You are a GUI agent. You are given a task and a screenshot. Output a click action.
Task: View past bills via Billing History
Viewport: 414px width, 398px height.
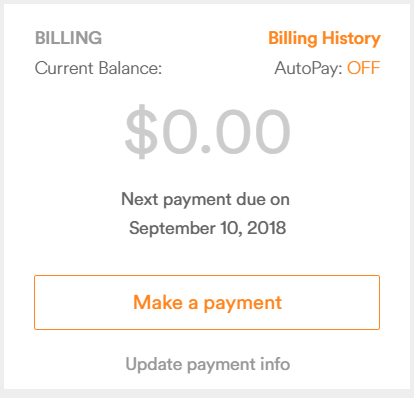[324, 38]
